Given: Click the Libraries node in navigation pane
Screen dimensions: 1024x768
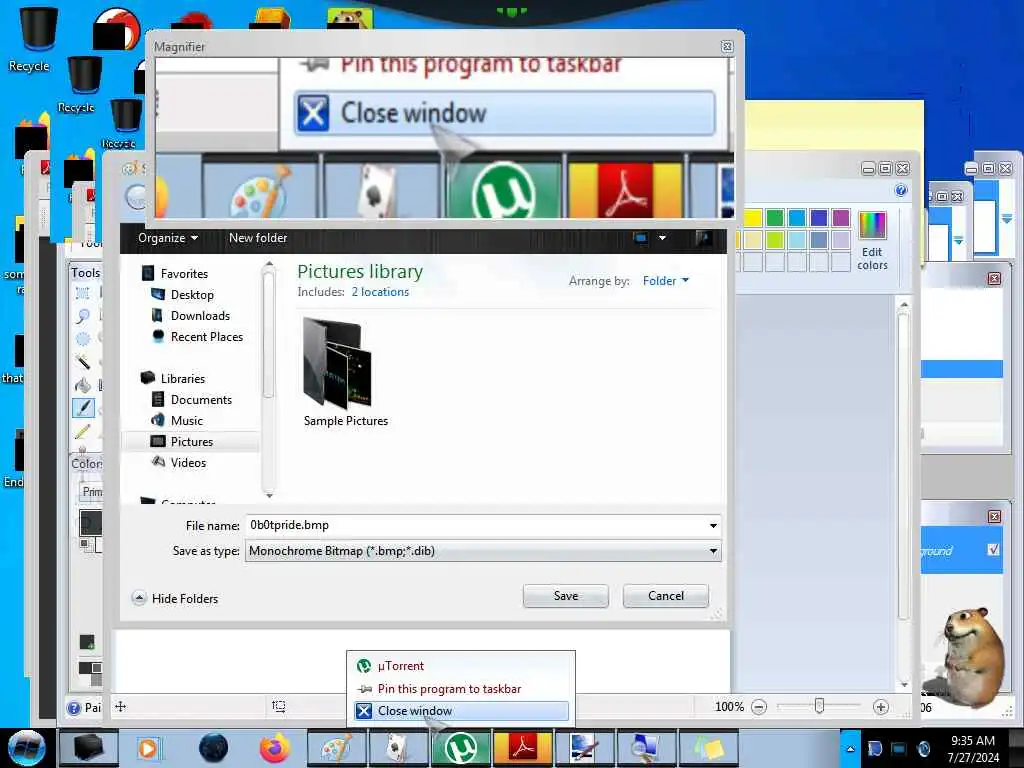Looking at the screenshot, I should point(173,379).
